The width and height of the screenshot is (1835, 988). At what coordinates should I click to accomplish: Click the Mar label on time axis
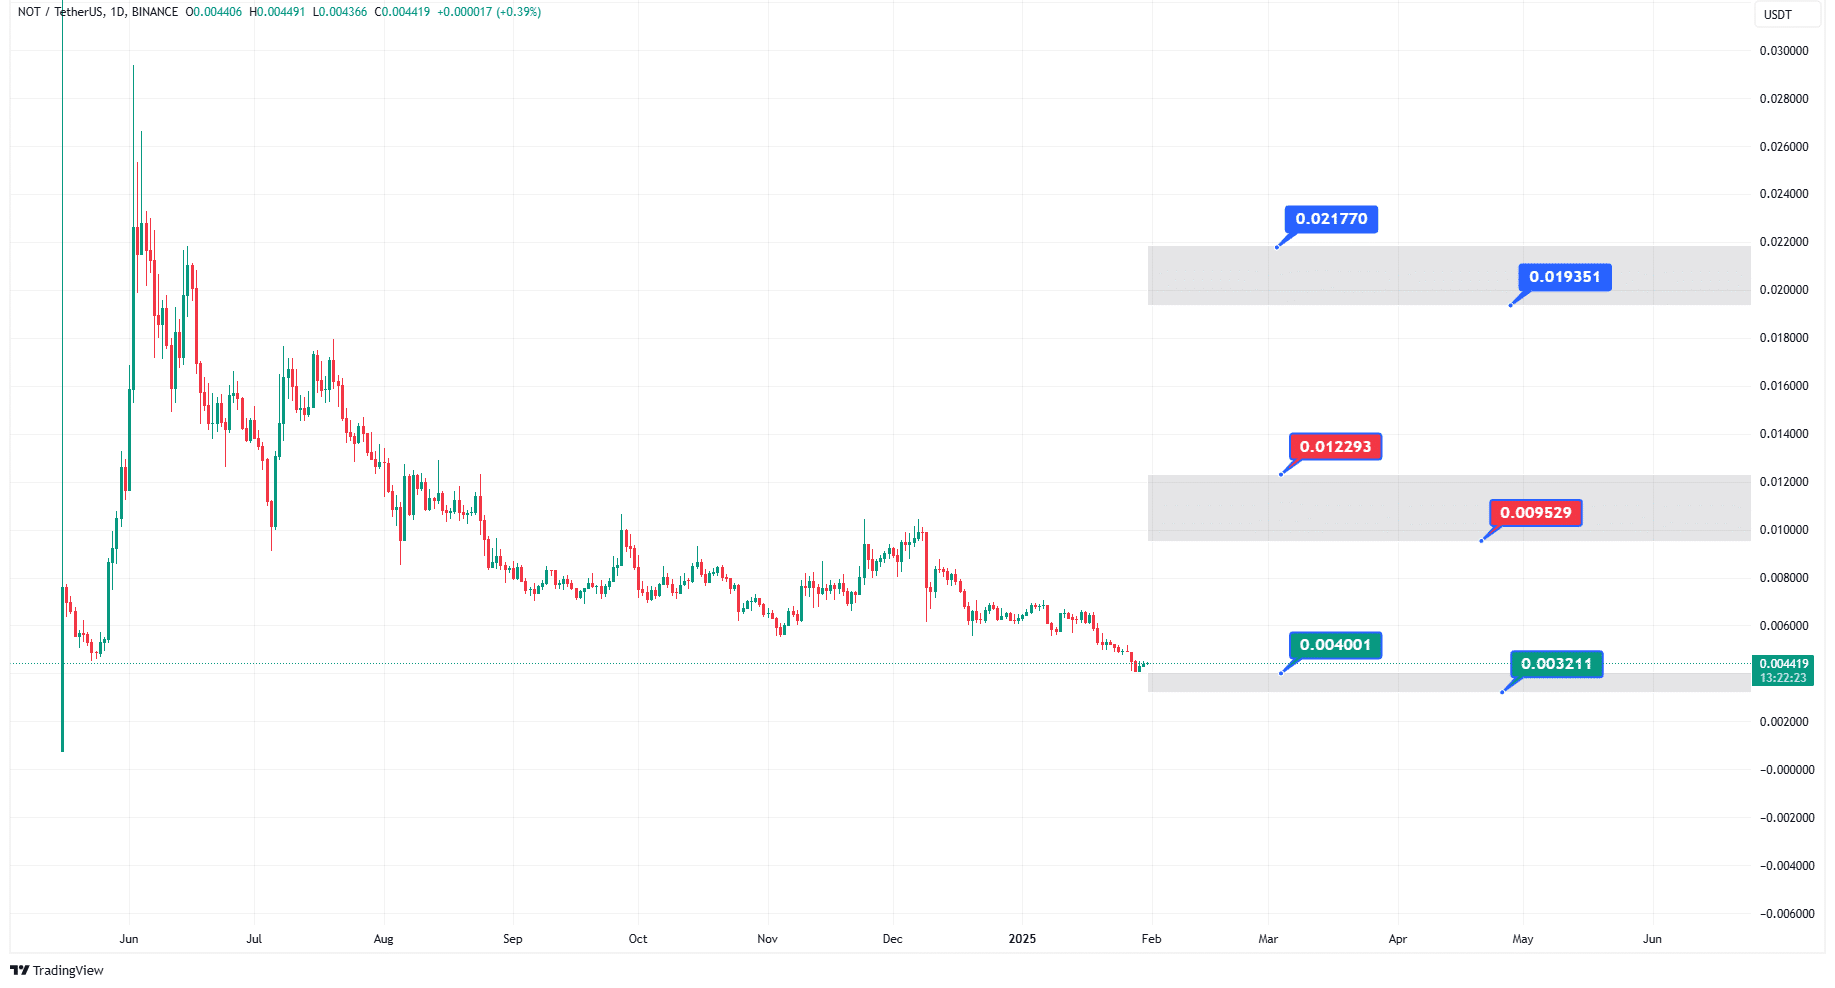click(1268, 939)
